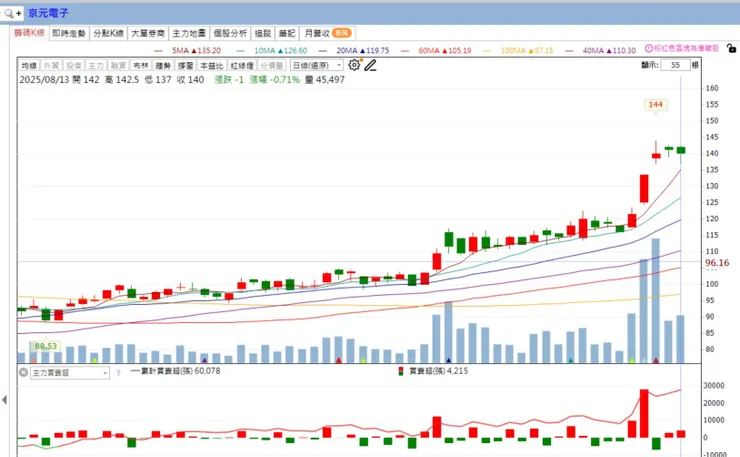
Task: Click the 漲幅 -0.71% value
Action: click(x=275, y=80)
